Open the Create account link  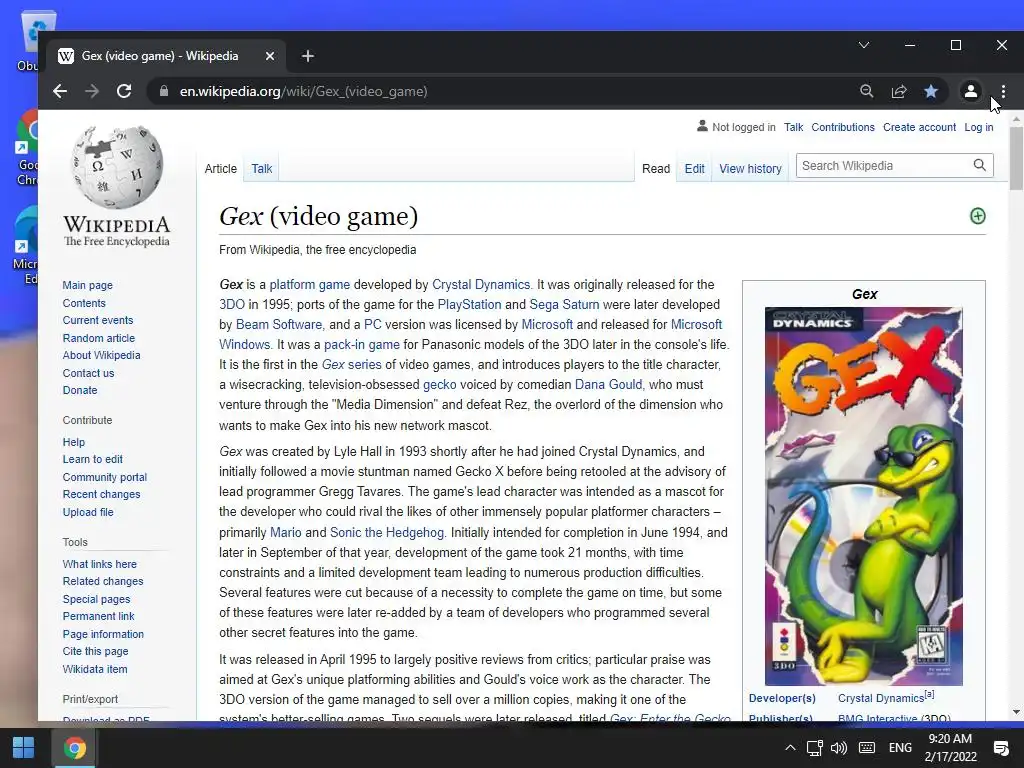[x=919, y=127]
